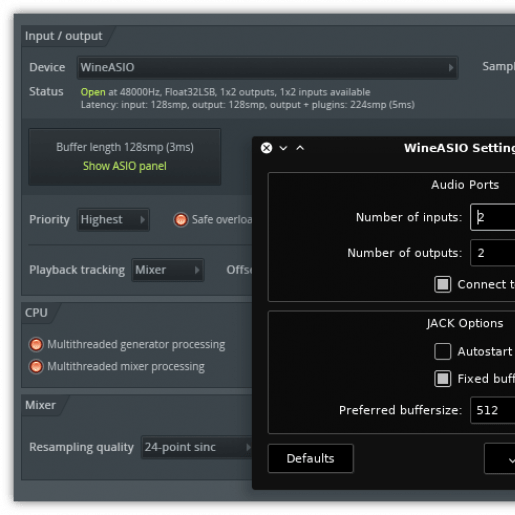Click the Number of inputs field
This screenshot has height=515, width=515.
coord(493,217)
